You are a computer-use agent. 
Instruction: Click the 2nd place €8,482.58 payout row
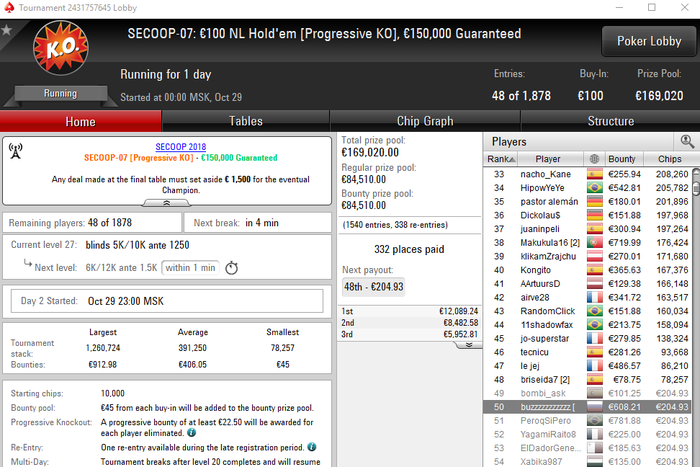click(x=409, y=323)
